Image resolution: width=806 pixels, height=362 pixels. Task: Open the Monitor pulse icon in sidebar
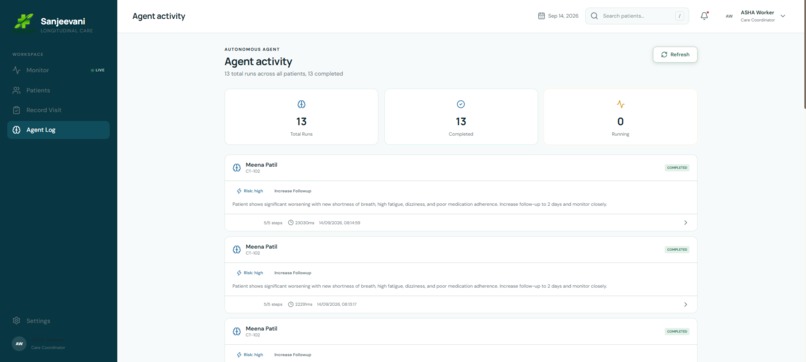click(x=16, y=70)
